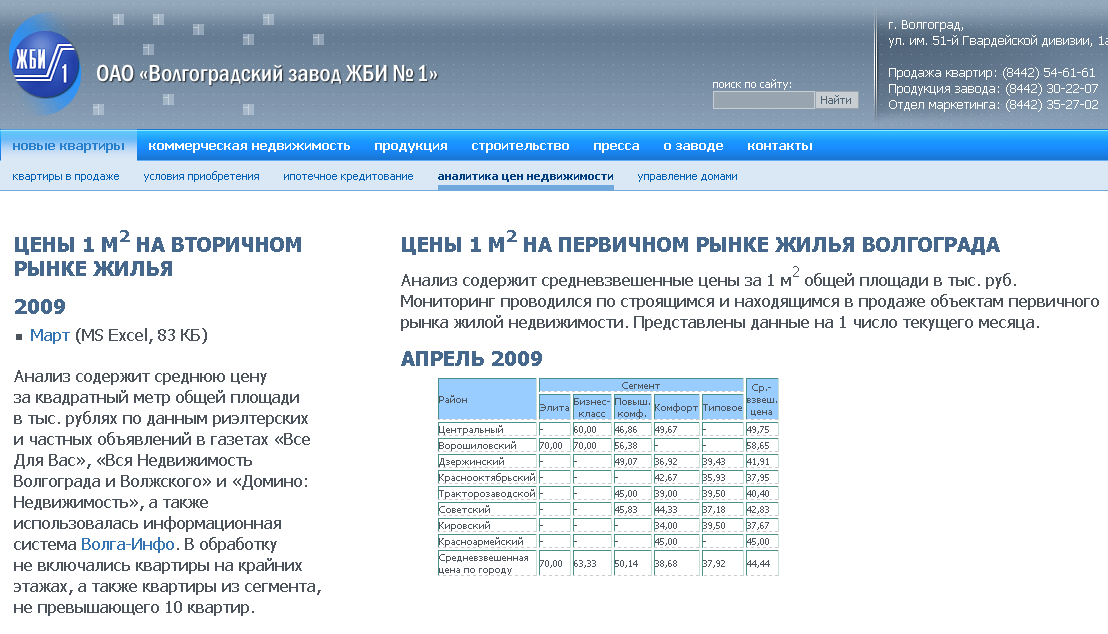Open условия приобретения submenu link
This screenshot has width=1108, height=634.
pos(201,176)
